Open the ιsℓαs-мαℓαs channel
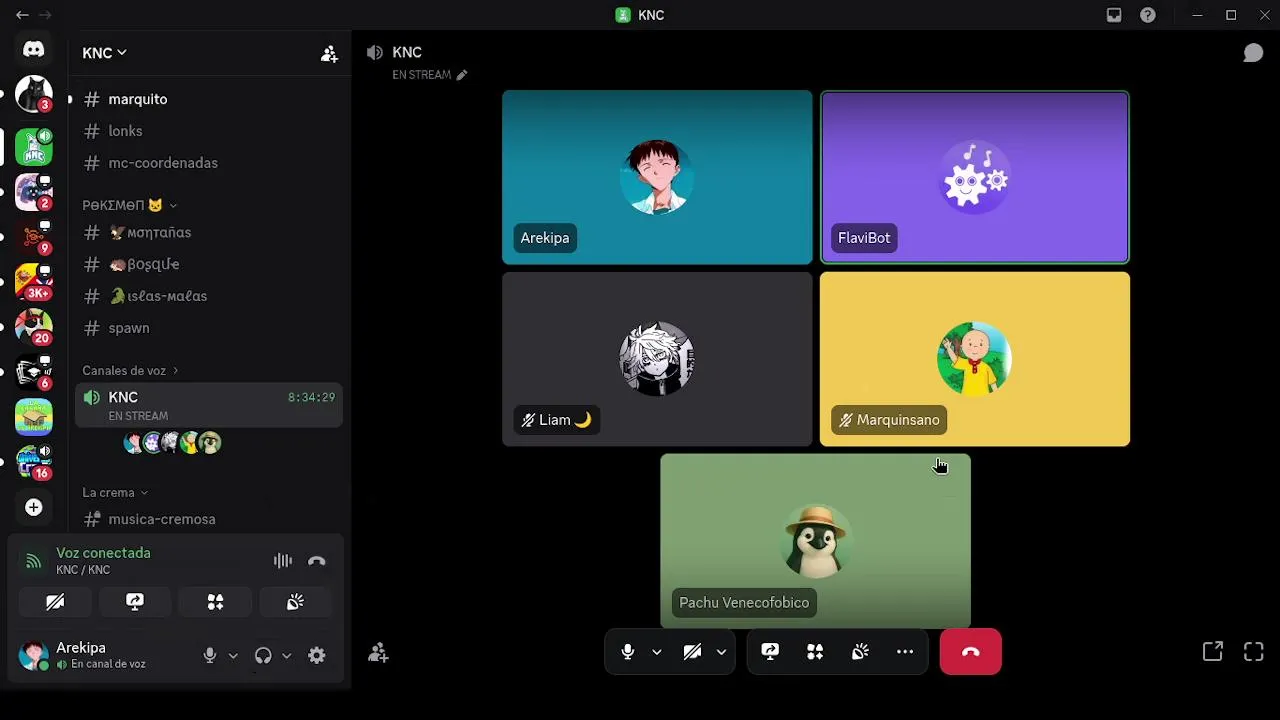The image size is (1280, 720). 209,296
